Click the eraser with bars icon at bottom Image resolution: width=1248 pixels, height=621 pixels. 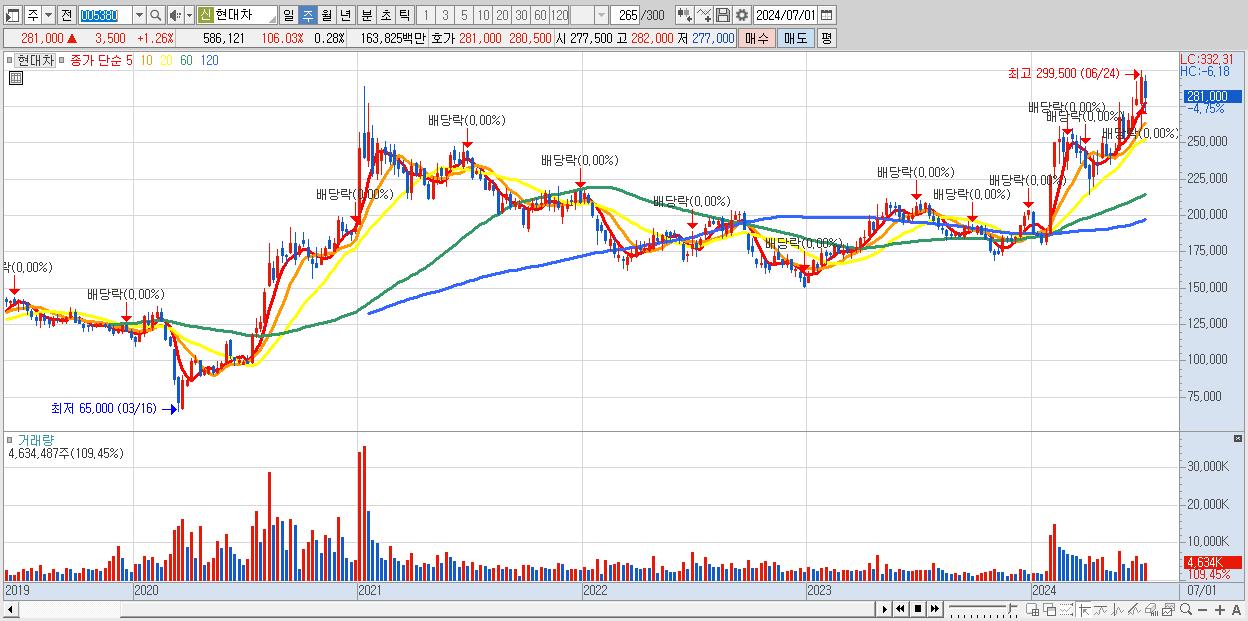point(1151,610)
